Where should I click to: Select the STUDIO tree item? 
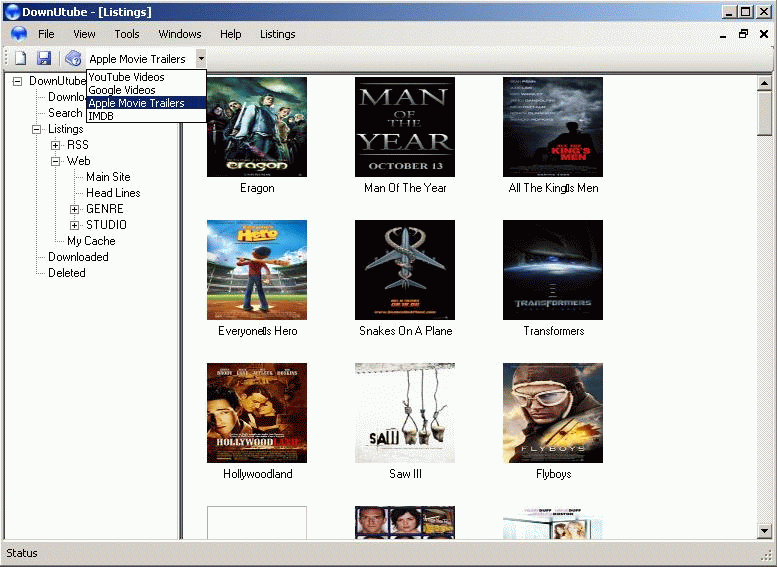(x=106, y=225)
